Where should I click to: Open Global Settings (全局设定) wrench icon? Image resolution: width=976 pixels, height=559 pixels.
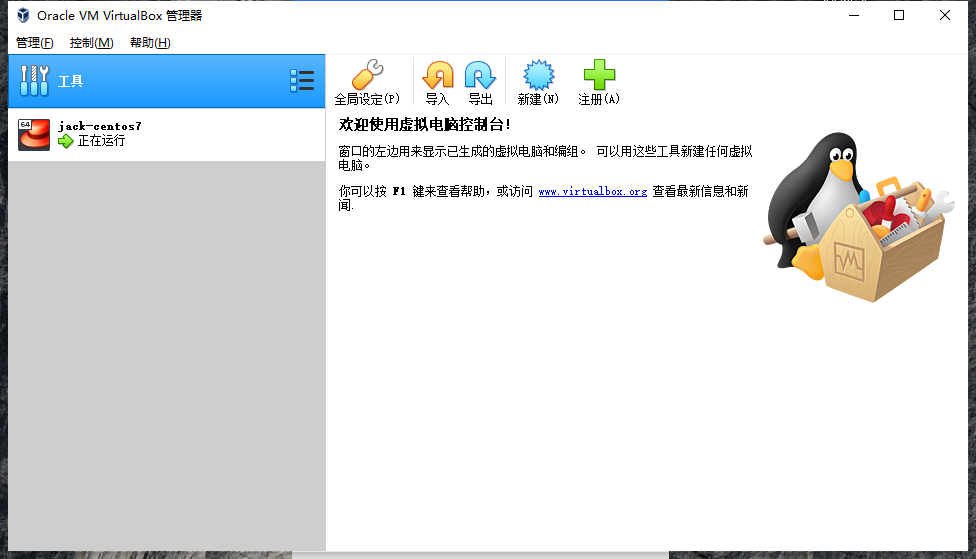click(367, 75)
